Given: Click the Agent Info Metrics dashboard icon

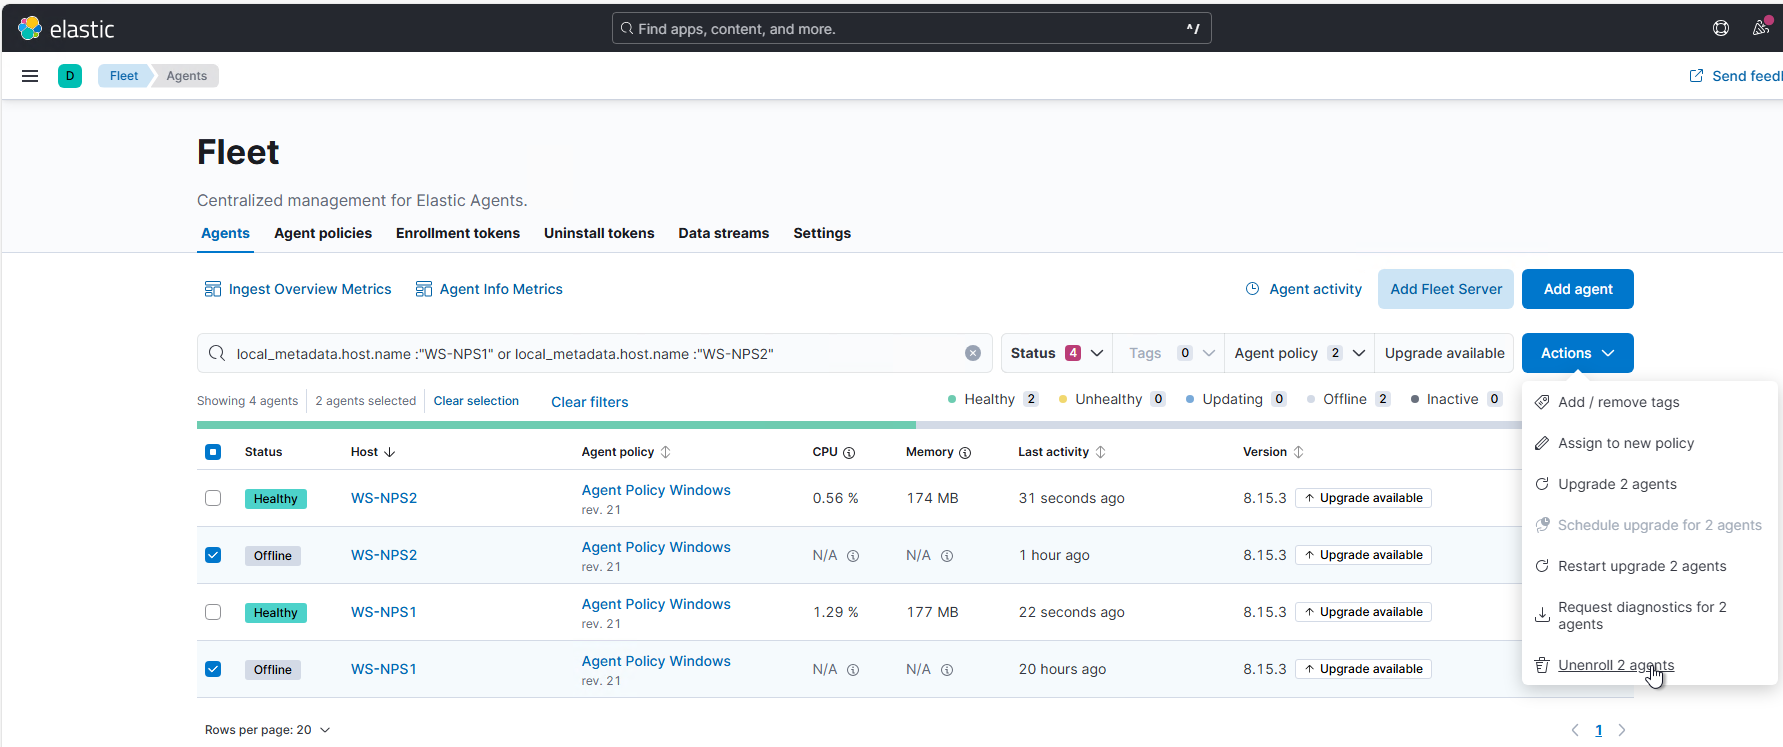Looking at the screenshot, I should pyautogui.click(x=424, y=289).
